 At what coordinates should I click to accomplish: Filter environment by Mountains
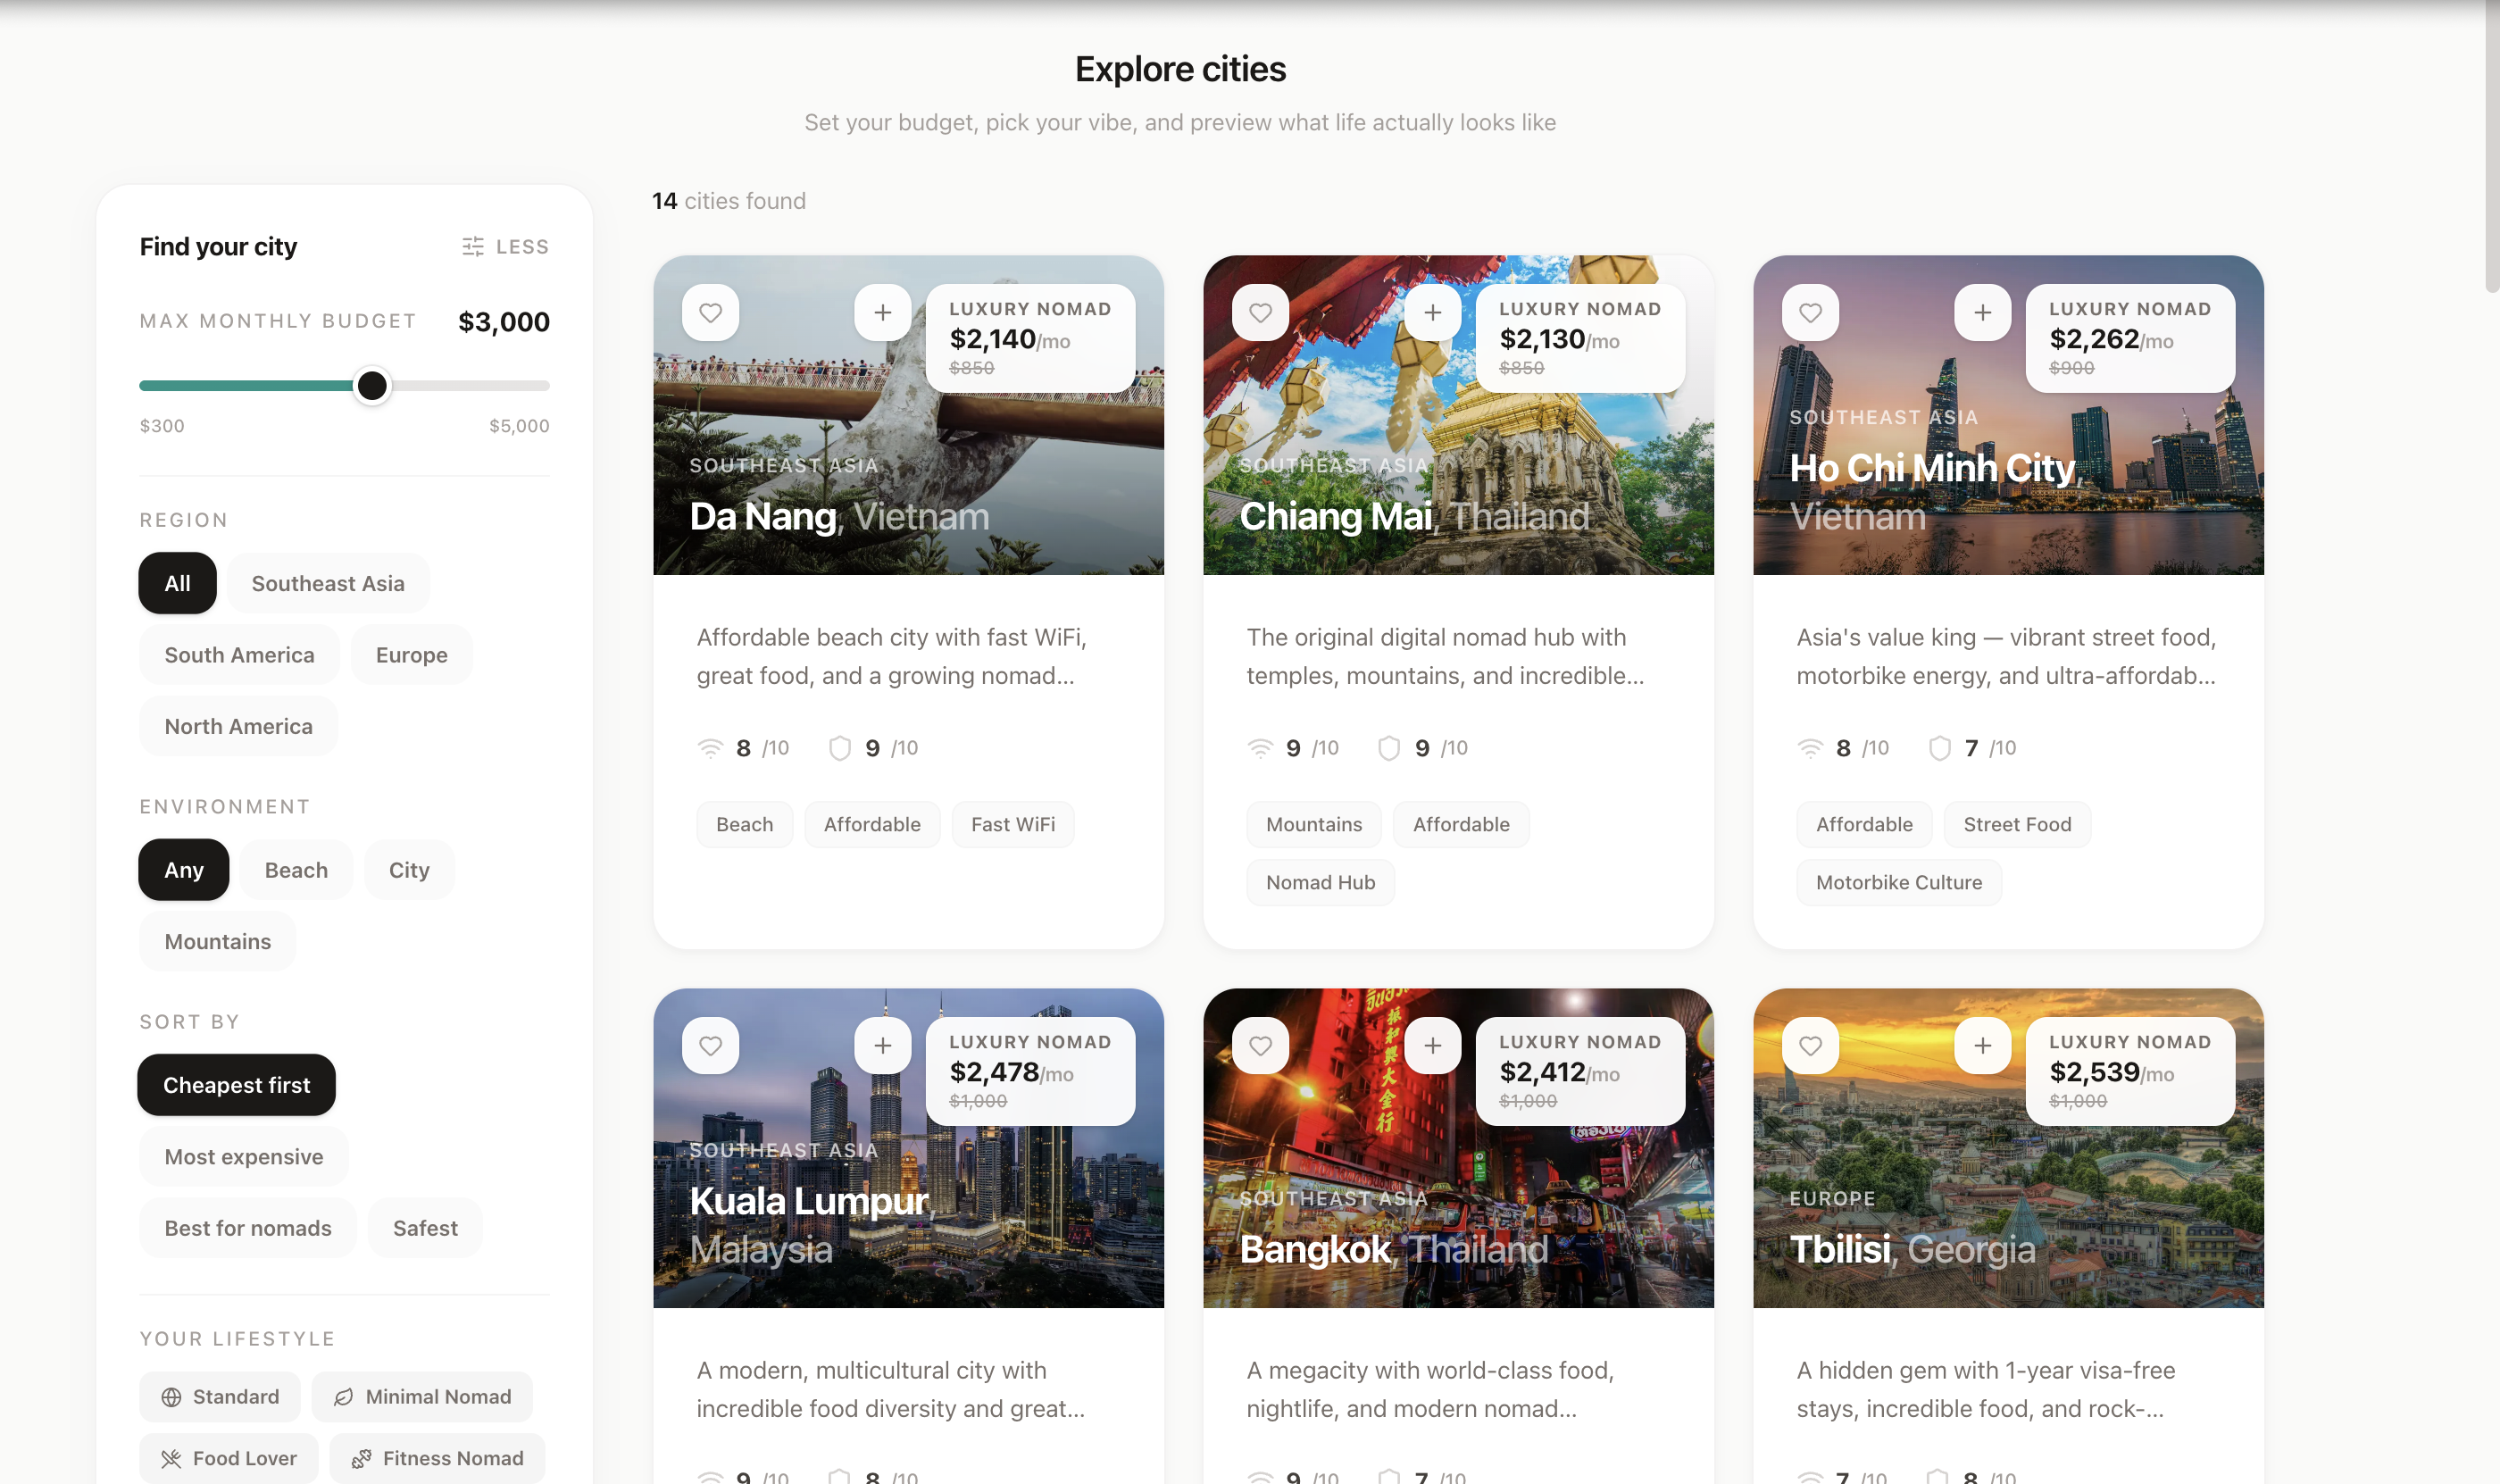pos(217,941)
